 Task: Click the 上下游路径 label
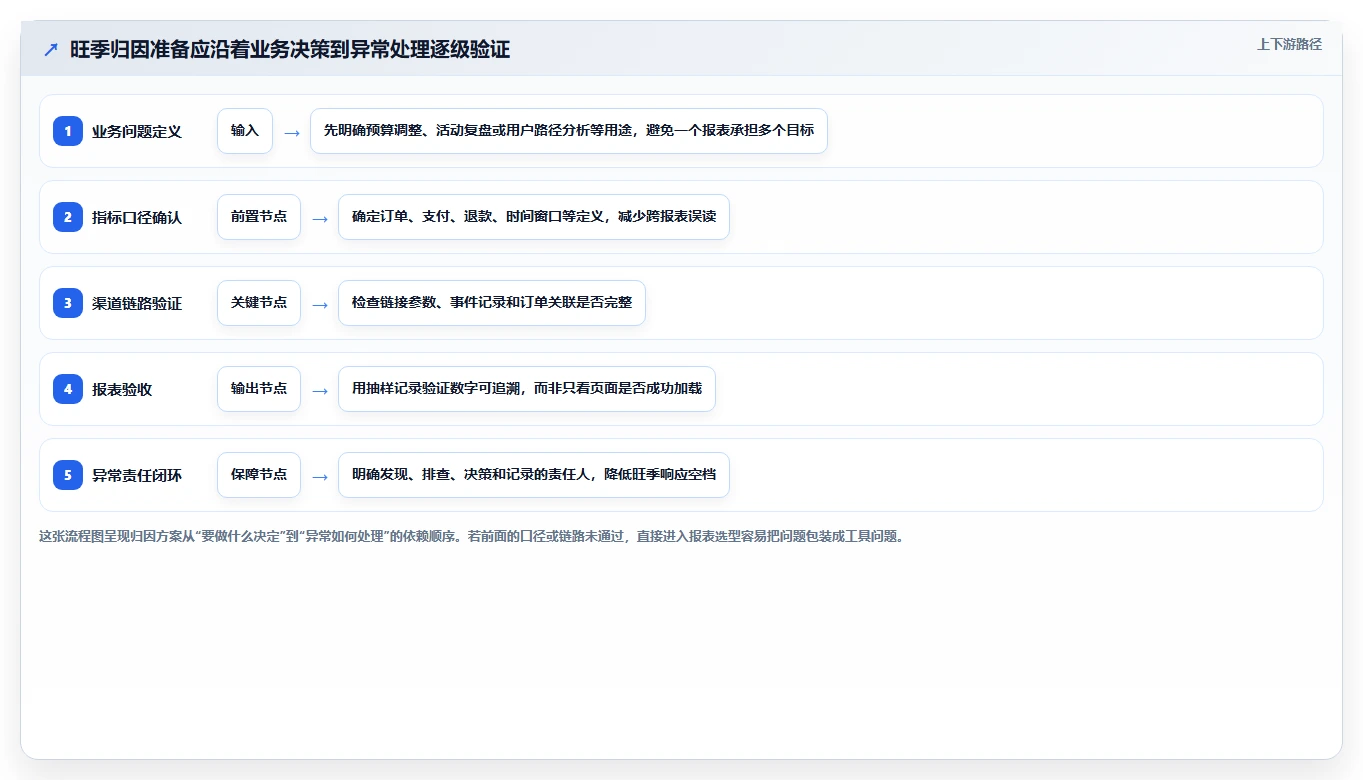point(1289,44)
